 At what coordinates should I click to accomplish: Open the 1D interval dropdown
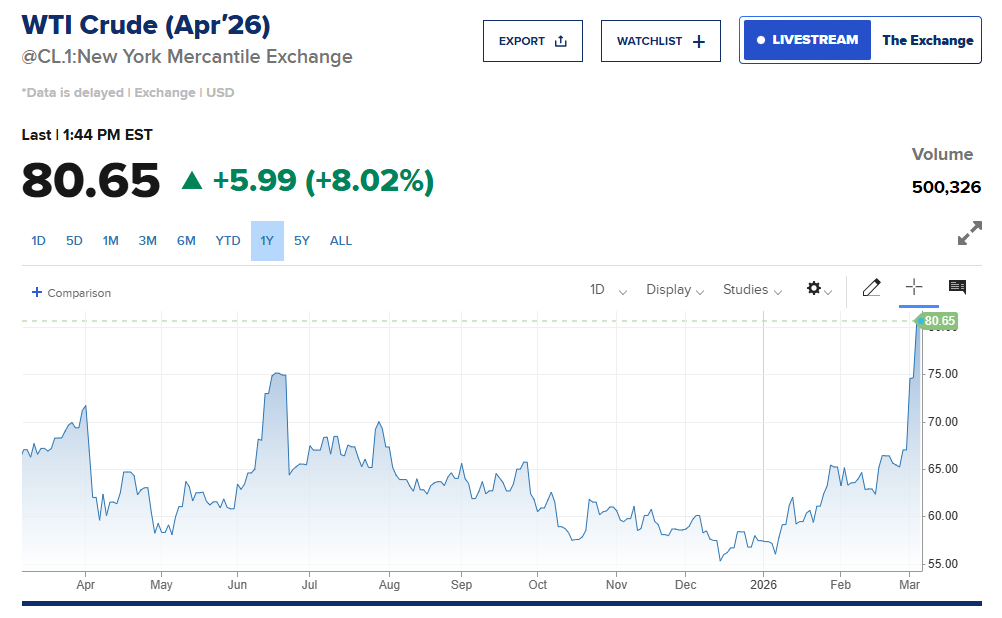[608, 290]
